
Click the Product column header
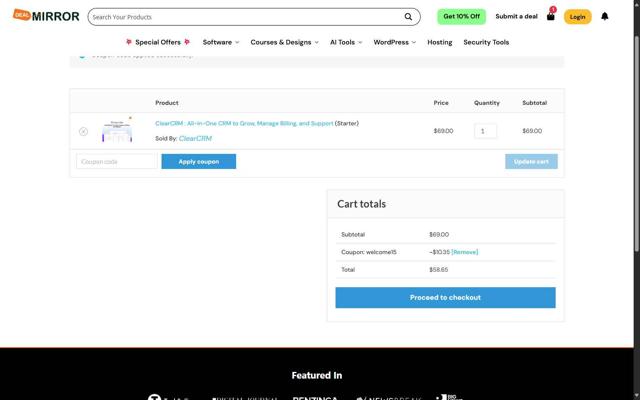pyautogui.click(x=167, y=103)
